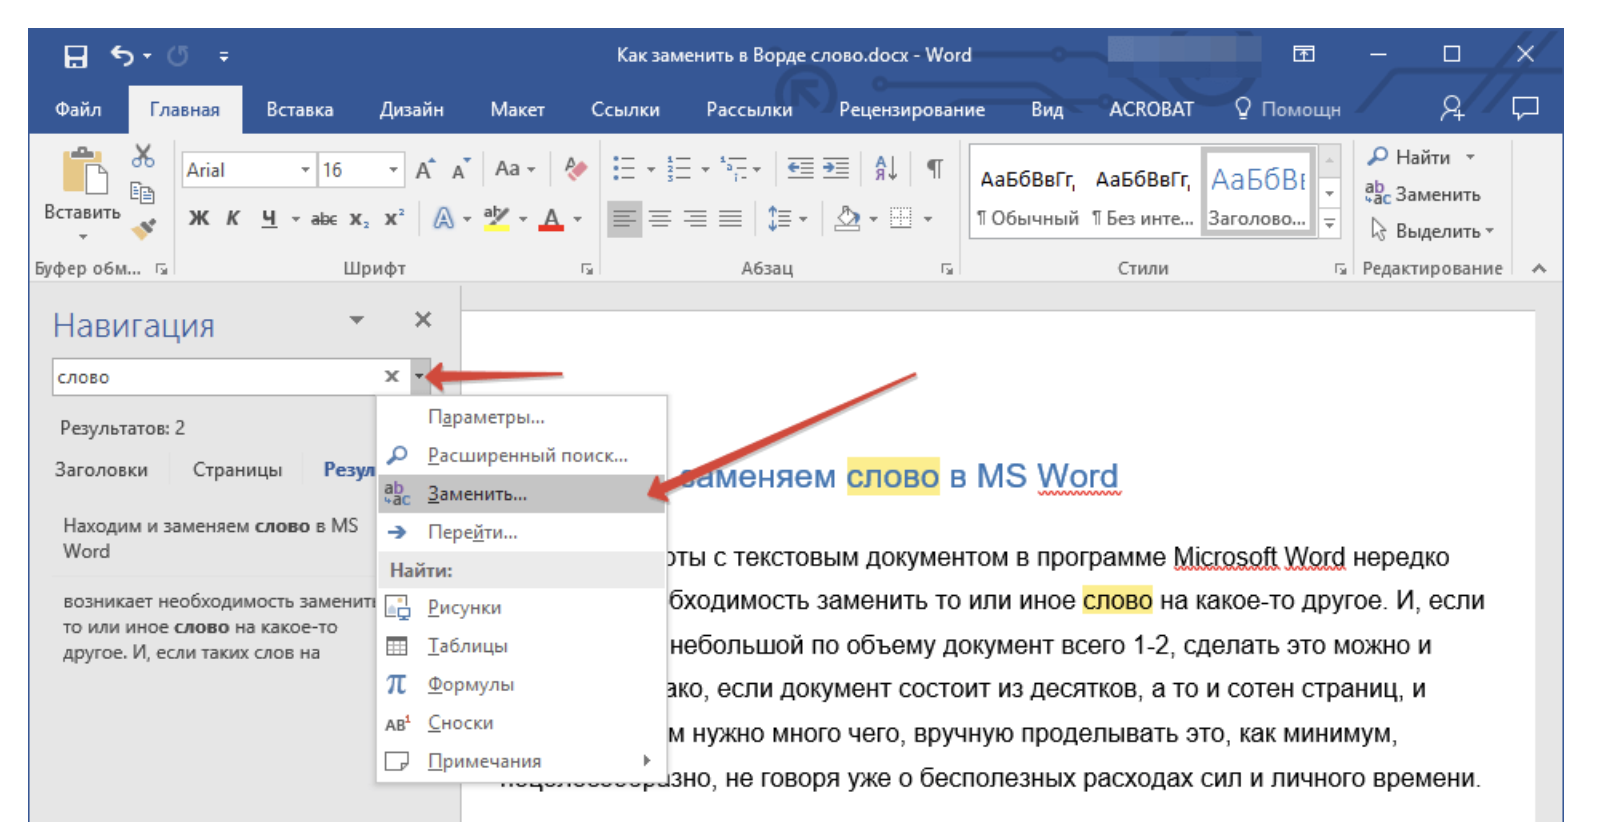Image resolution: width=1606 pixels, height=822 pixels.
Task: Toggle bold formatting Ж button
Action: click(x=199, y=218)
